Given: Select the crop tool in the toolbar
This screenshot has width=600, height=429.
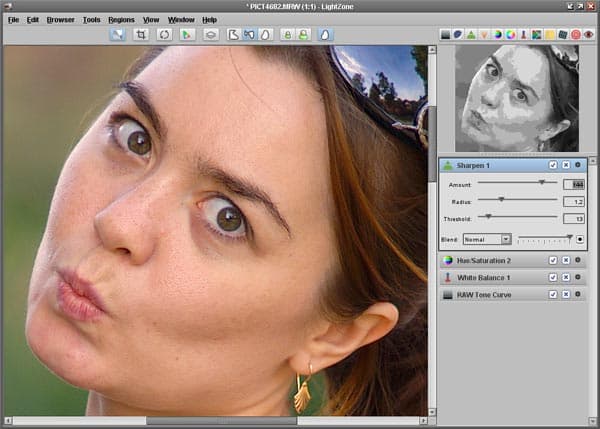Looking at the screenshot, I should click(140, 34).
